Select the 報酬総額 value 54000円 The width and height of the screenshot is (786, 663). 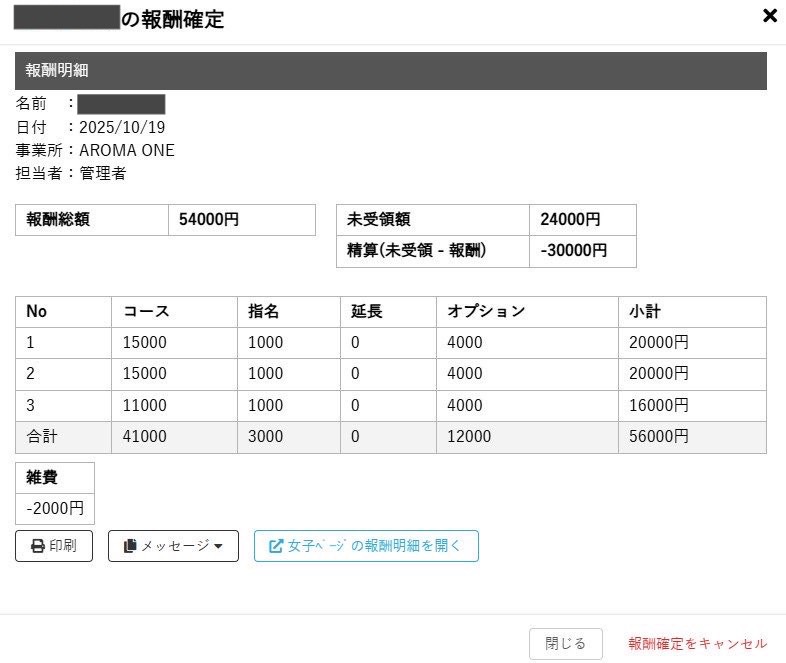(209, 220)
